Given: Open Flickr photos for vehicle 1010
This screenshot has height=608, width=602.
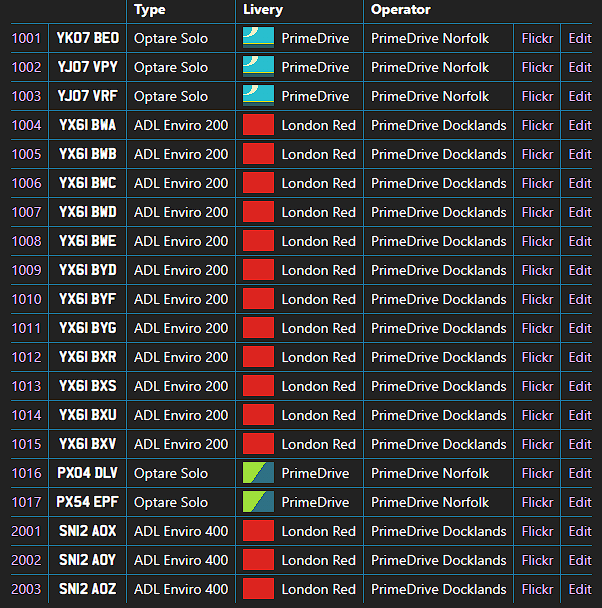Looking at the screenshot, I should 537,299.
